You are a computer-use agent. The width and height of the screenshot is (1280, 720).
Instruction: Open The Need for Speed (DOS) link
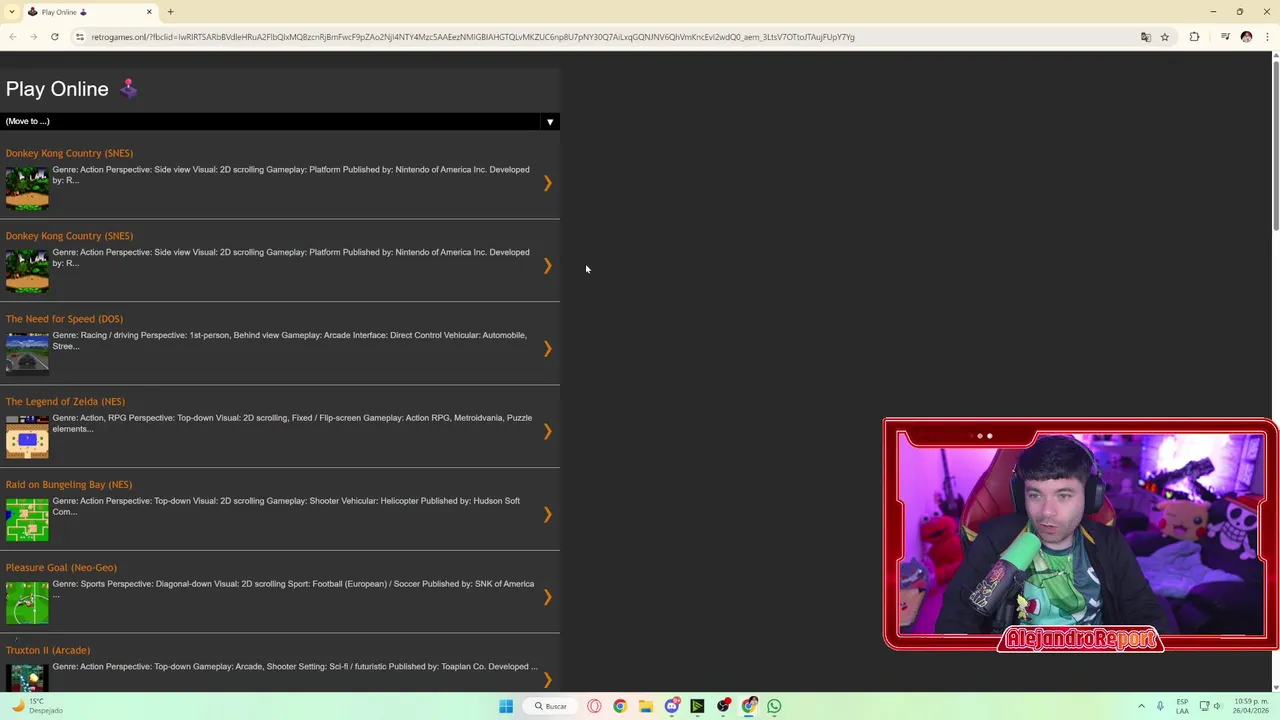click(64, 319)
